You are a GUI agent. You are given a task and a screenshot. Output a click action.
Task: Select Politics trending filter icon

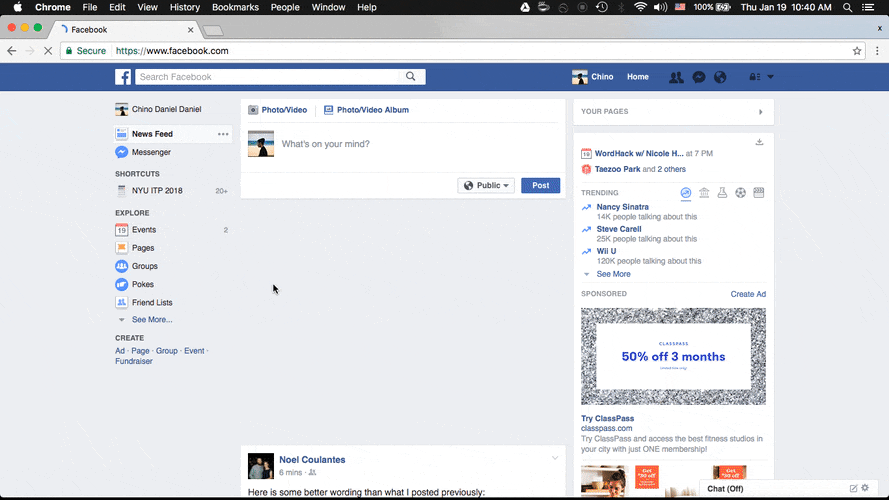(704, 193)
